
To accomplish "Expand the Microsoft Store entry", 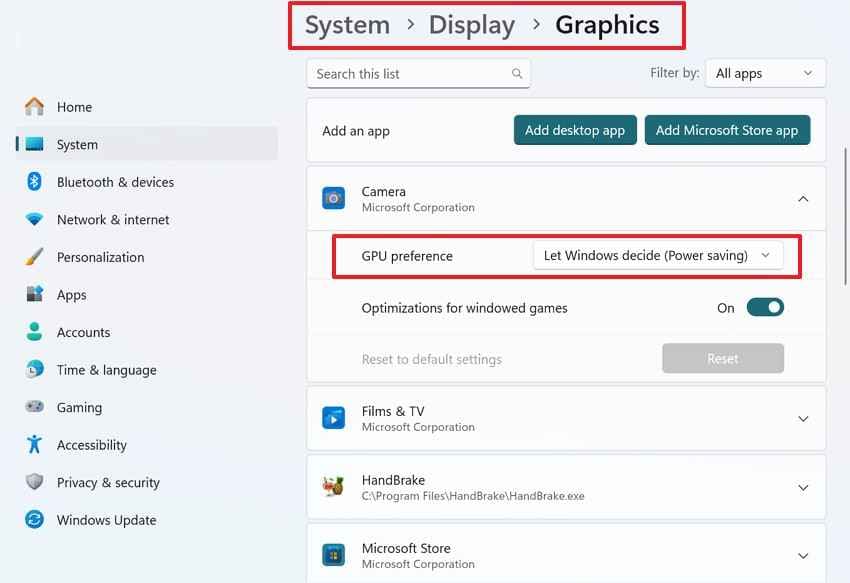I will (803, 556).
